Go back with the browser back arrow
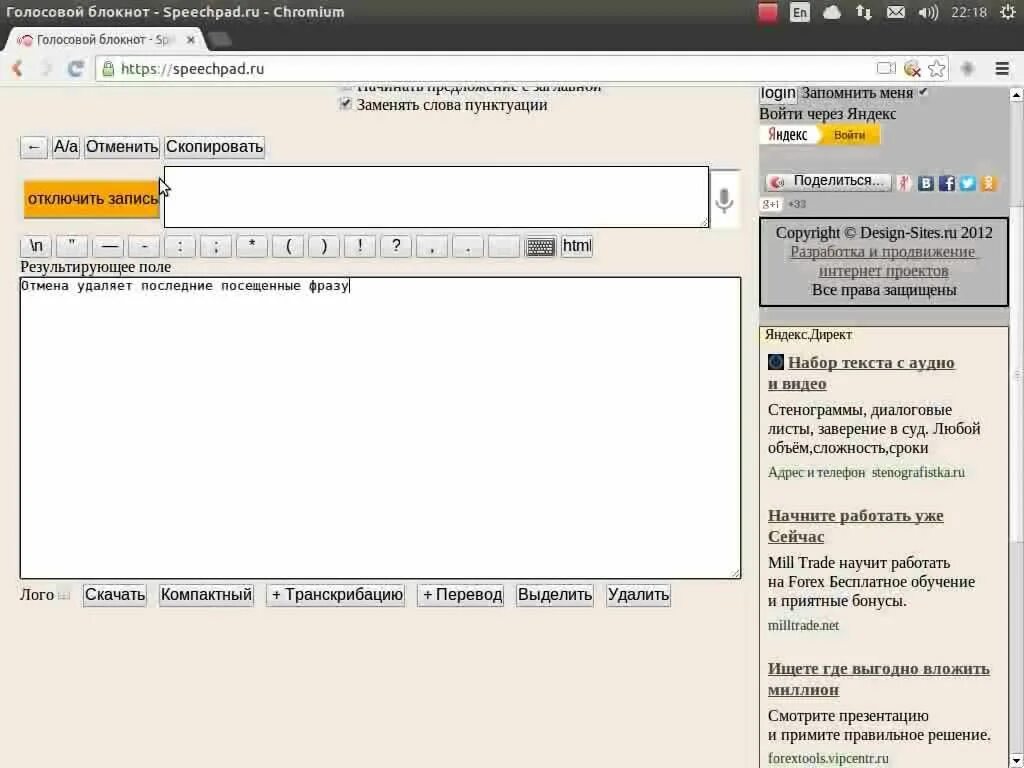The width and height of the screenshot is (1024, 768). point(17,68)
